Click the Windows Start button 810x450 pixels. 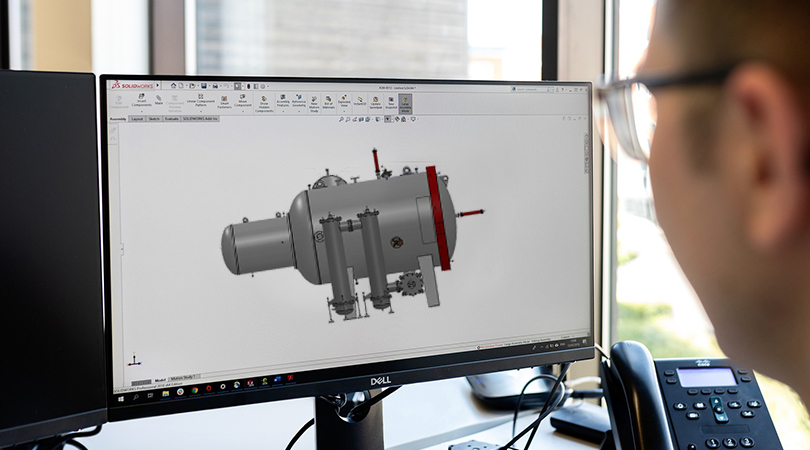tap(119, 398)
